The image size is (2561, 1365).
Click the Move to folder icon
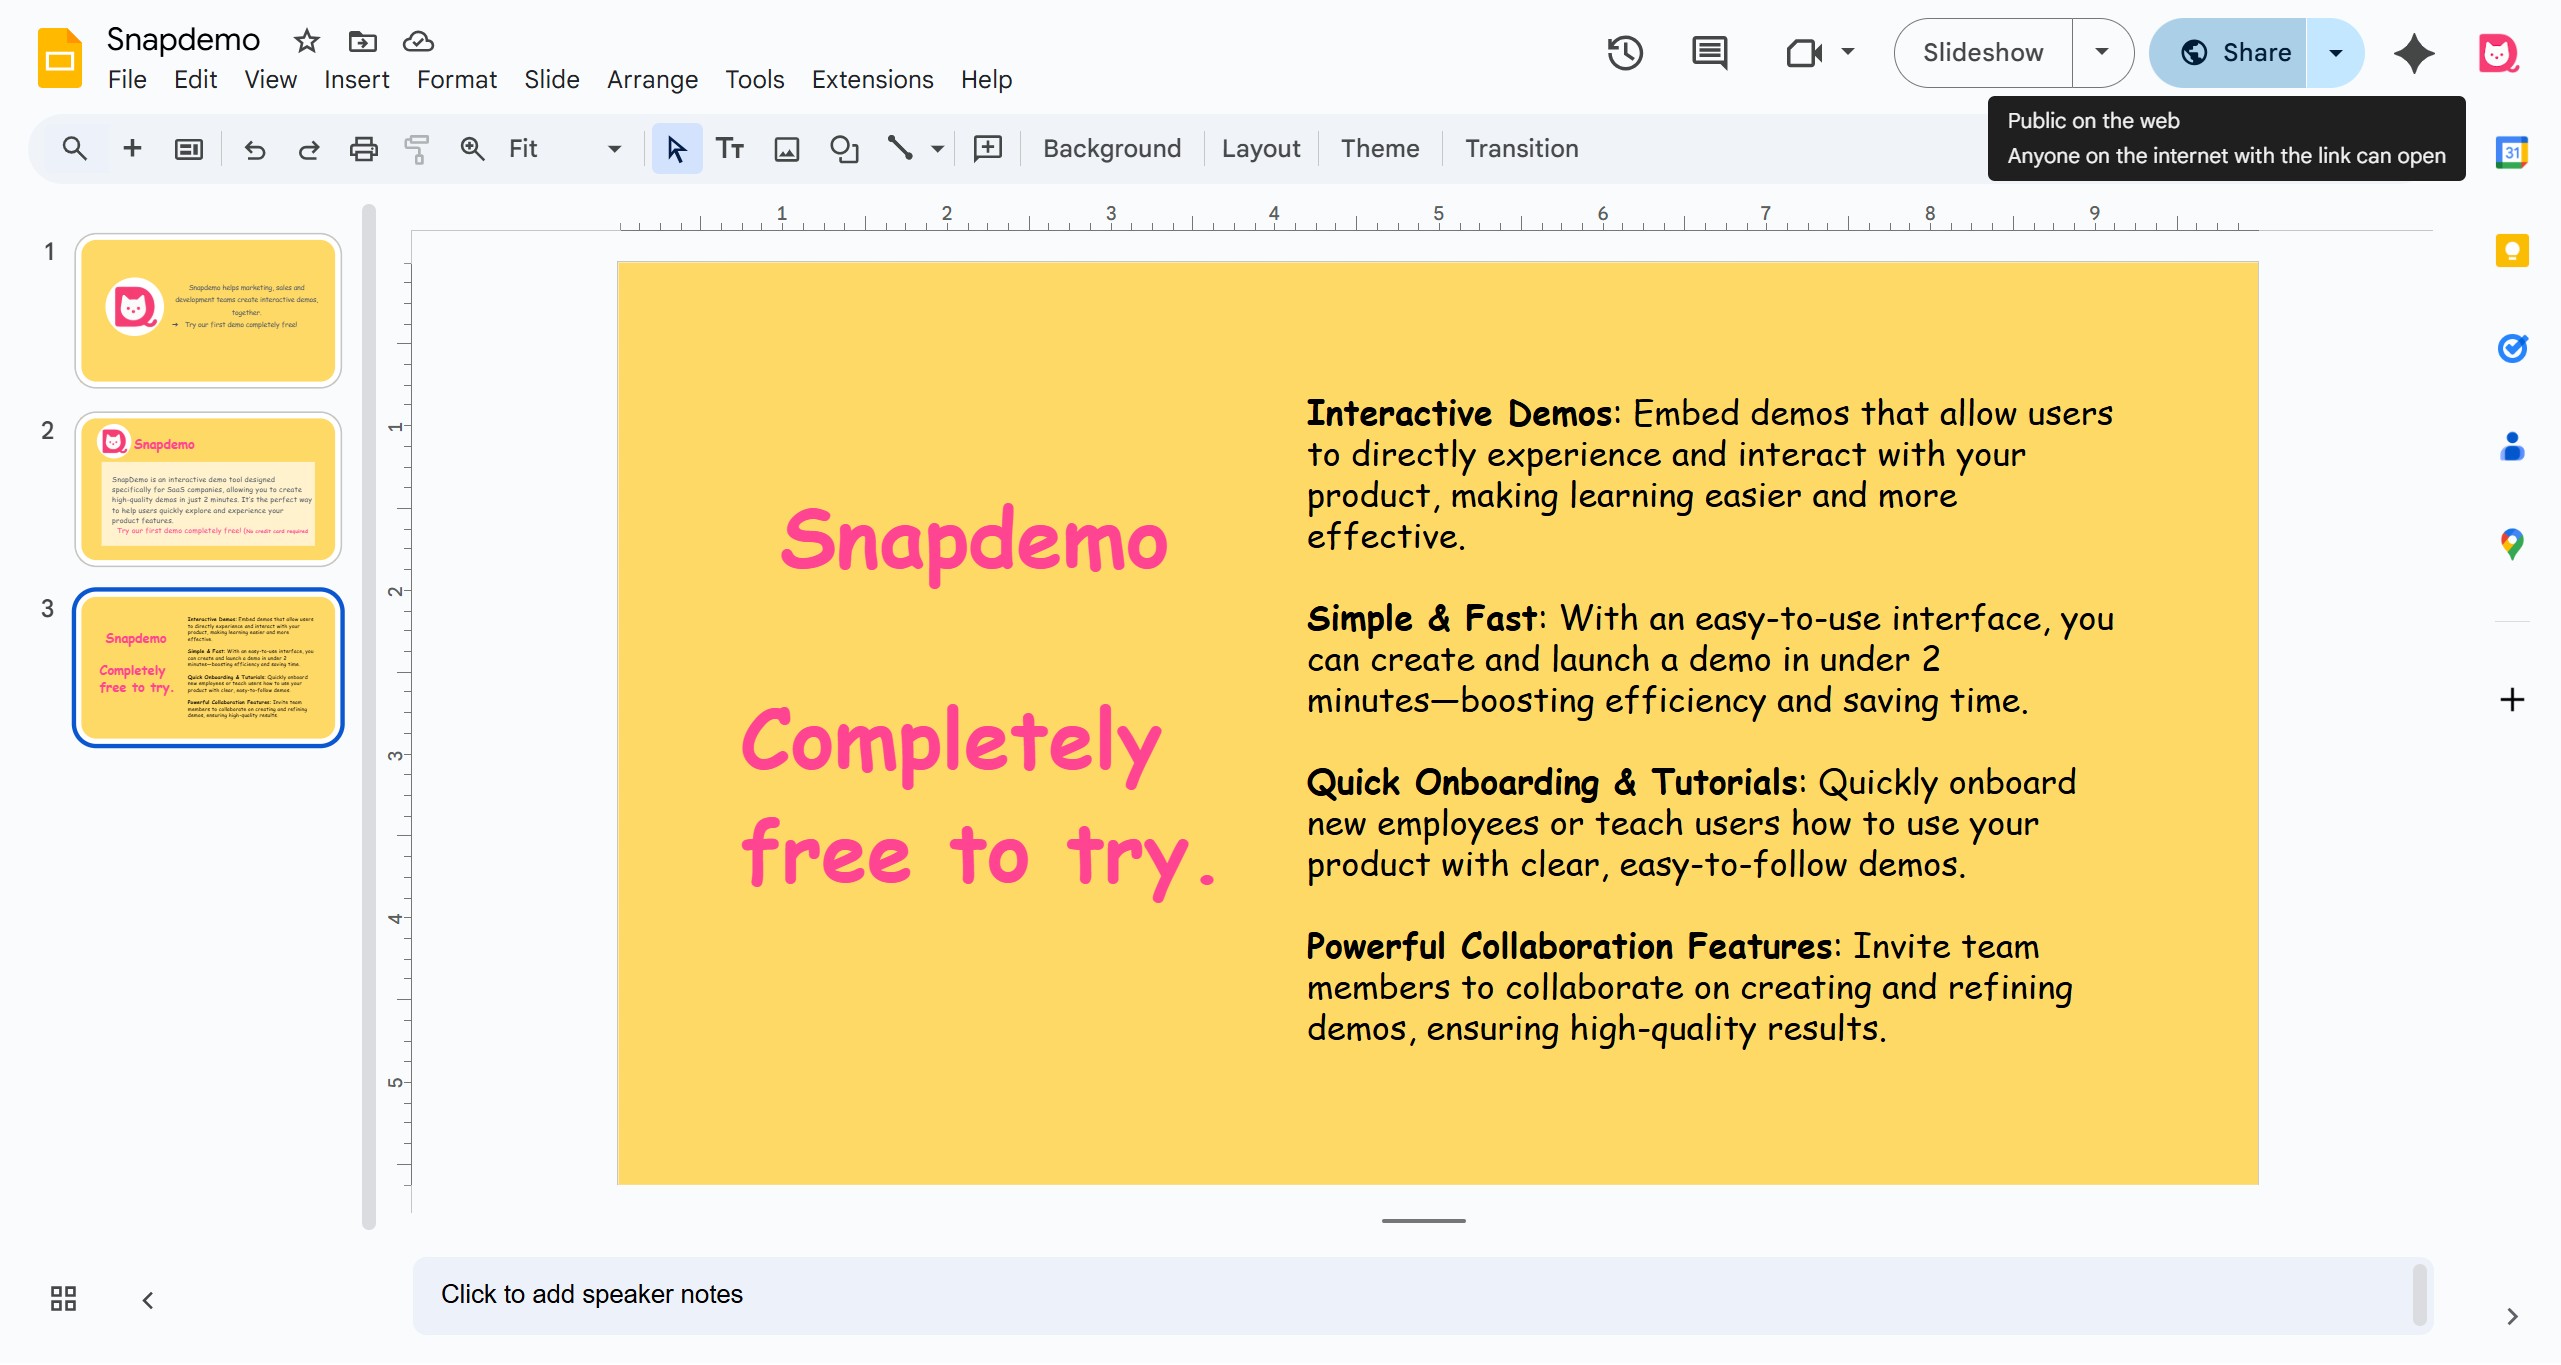tap(362, 41)
